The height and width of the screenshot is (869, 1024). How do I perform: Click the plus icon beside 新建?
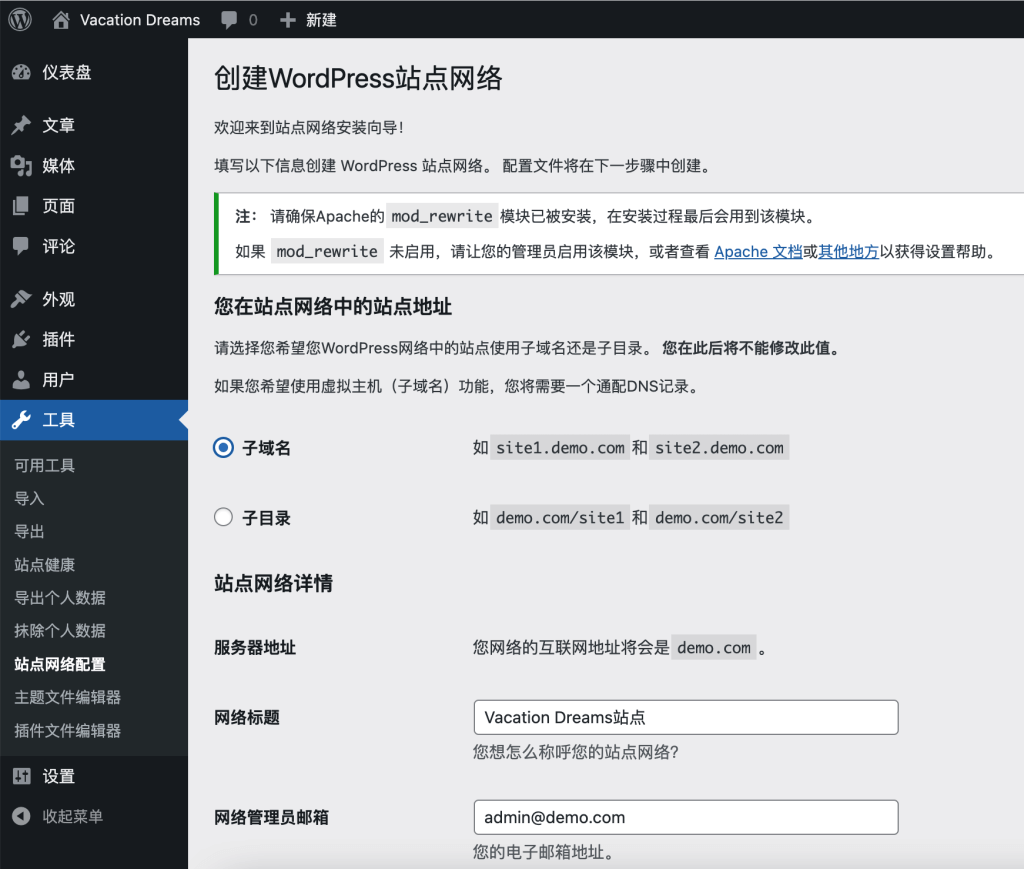pos(288,20)
